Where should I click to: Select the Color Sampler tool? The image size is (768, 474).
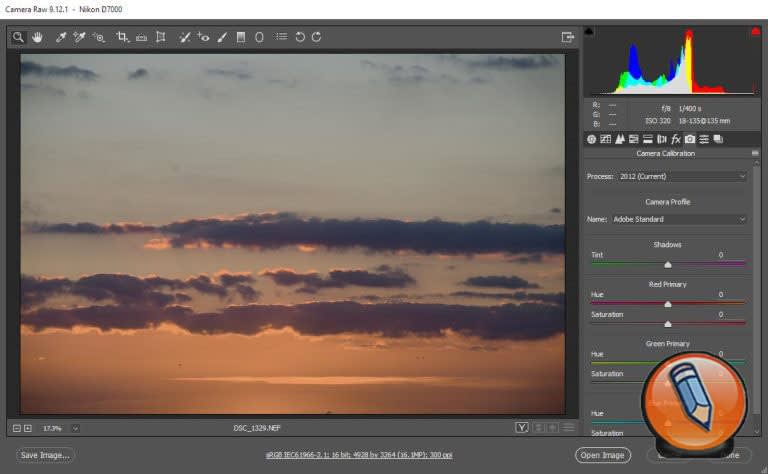[79, 37]
